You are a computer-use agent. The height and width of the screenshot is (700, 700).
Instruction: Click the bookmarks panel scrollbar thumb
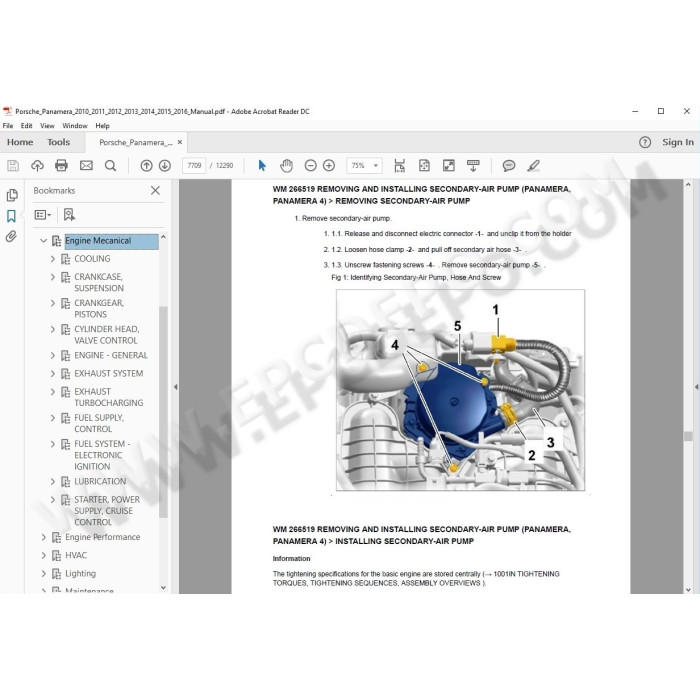pos(163,412)
